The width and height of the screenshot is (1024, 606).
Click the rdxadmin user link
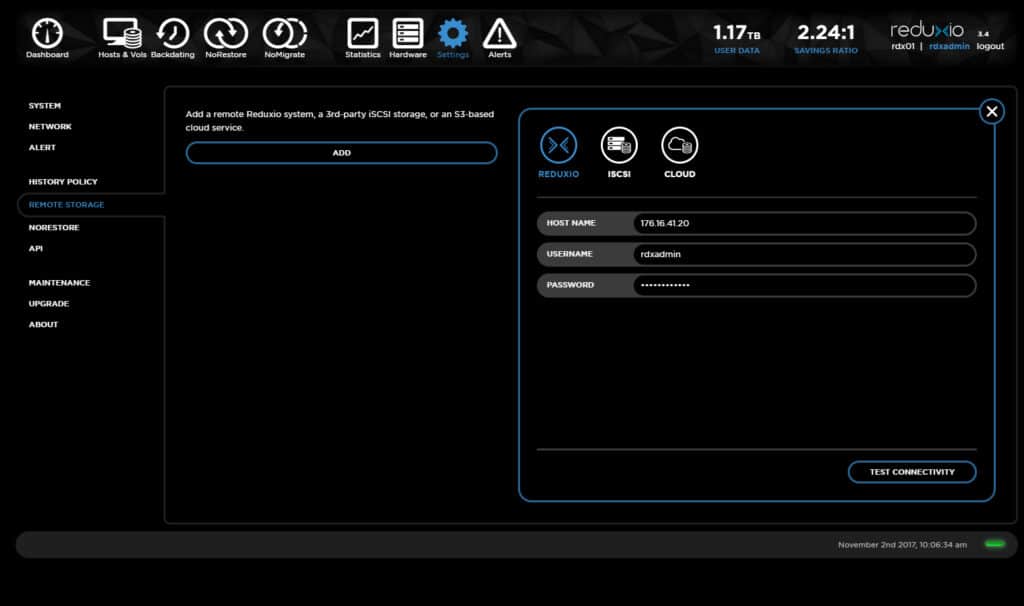point(949,46)
